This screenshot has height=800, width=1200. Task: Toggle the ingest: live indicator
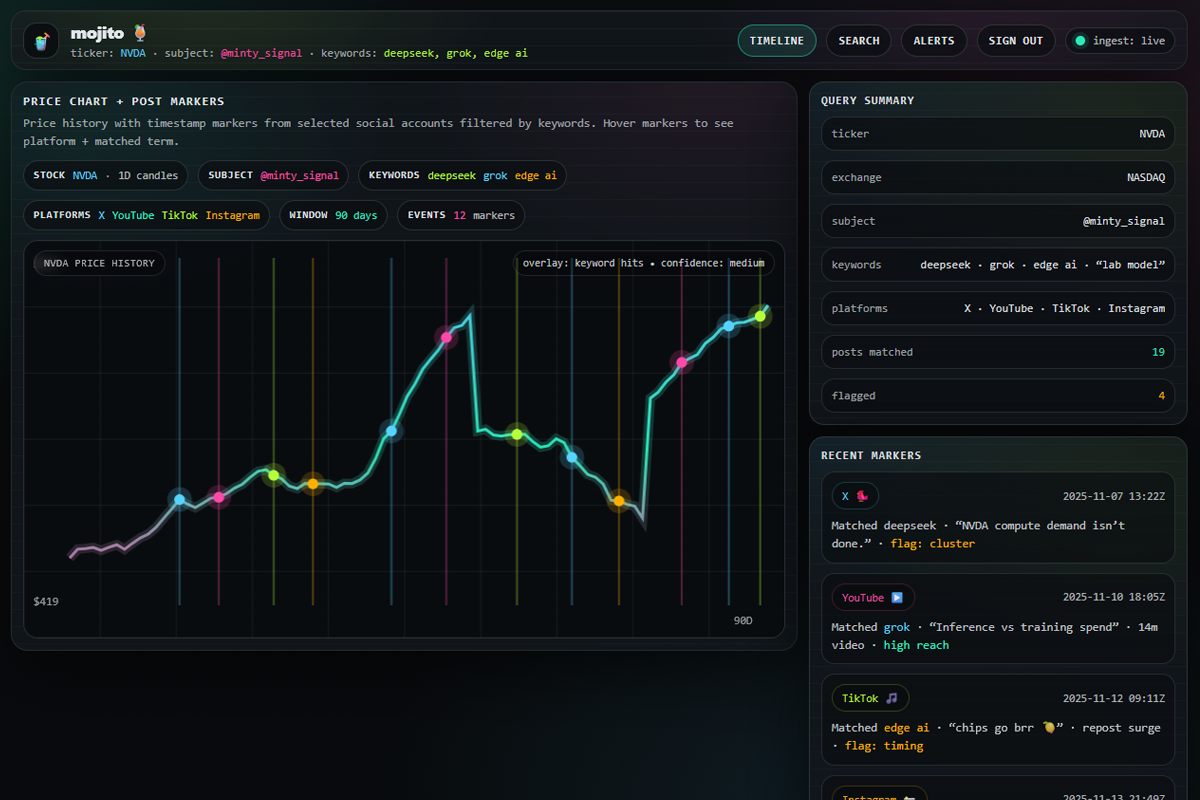[1119, 41]
